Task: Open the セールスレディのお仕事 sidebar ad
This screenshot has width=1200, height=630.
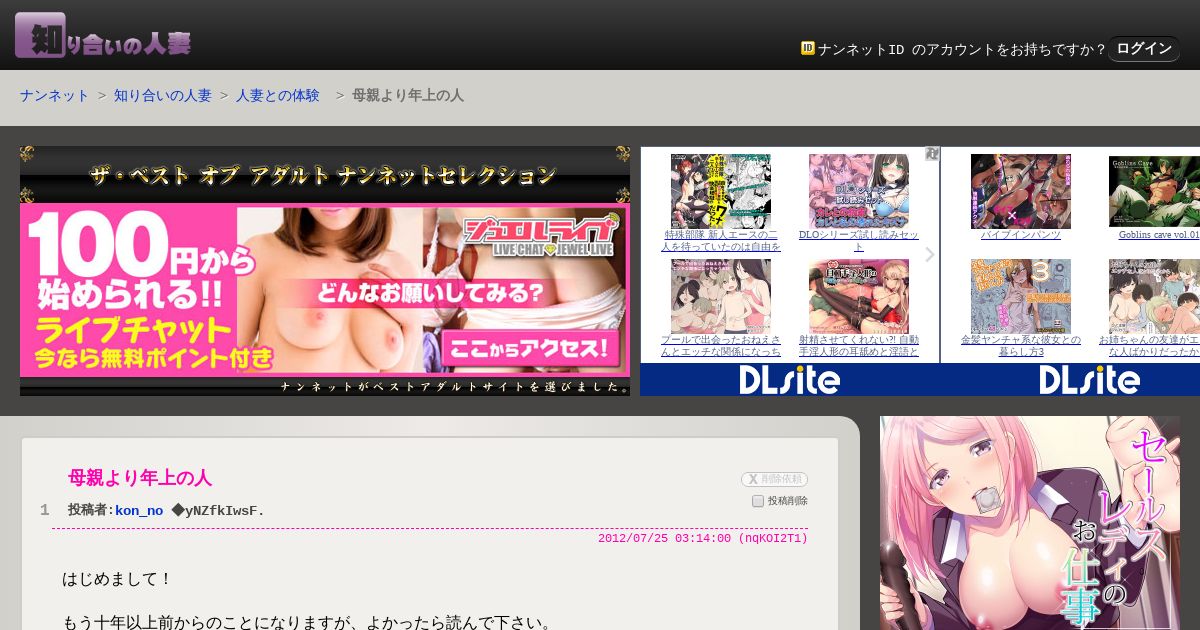Action: coord(1030,523)
